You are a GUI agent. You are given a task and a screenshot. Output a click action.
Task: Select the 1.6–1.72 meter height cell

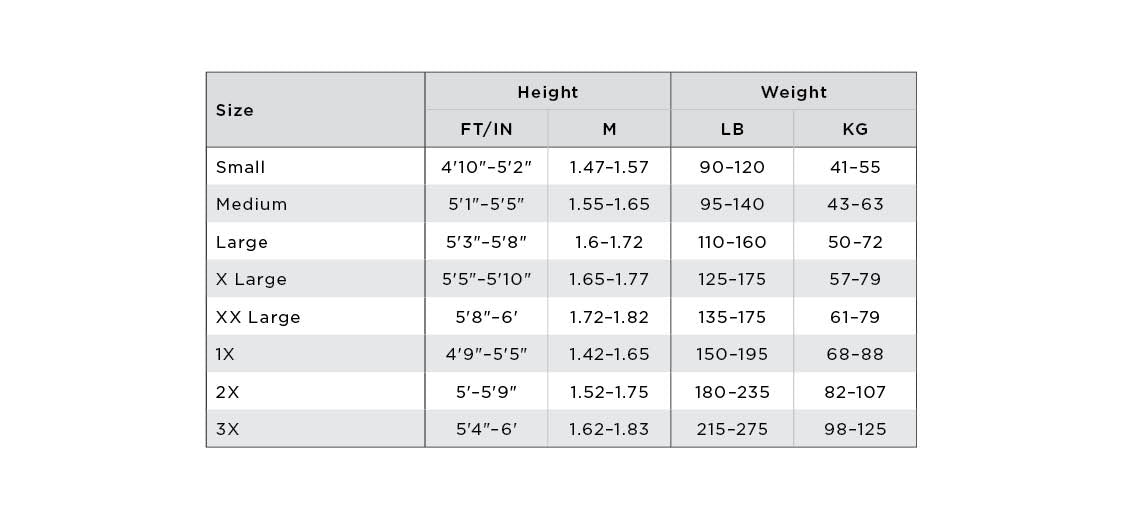pyautogui.click(x=609, y=242)
